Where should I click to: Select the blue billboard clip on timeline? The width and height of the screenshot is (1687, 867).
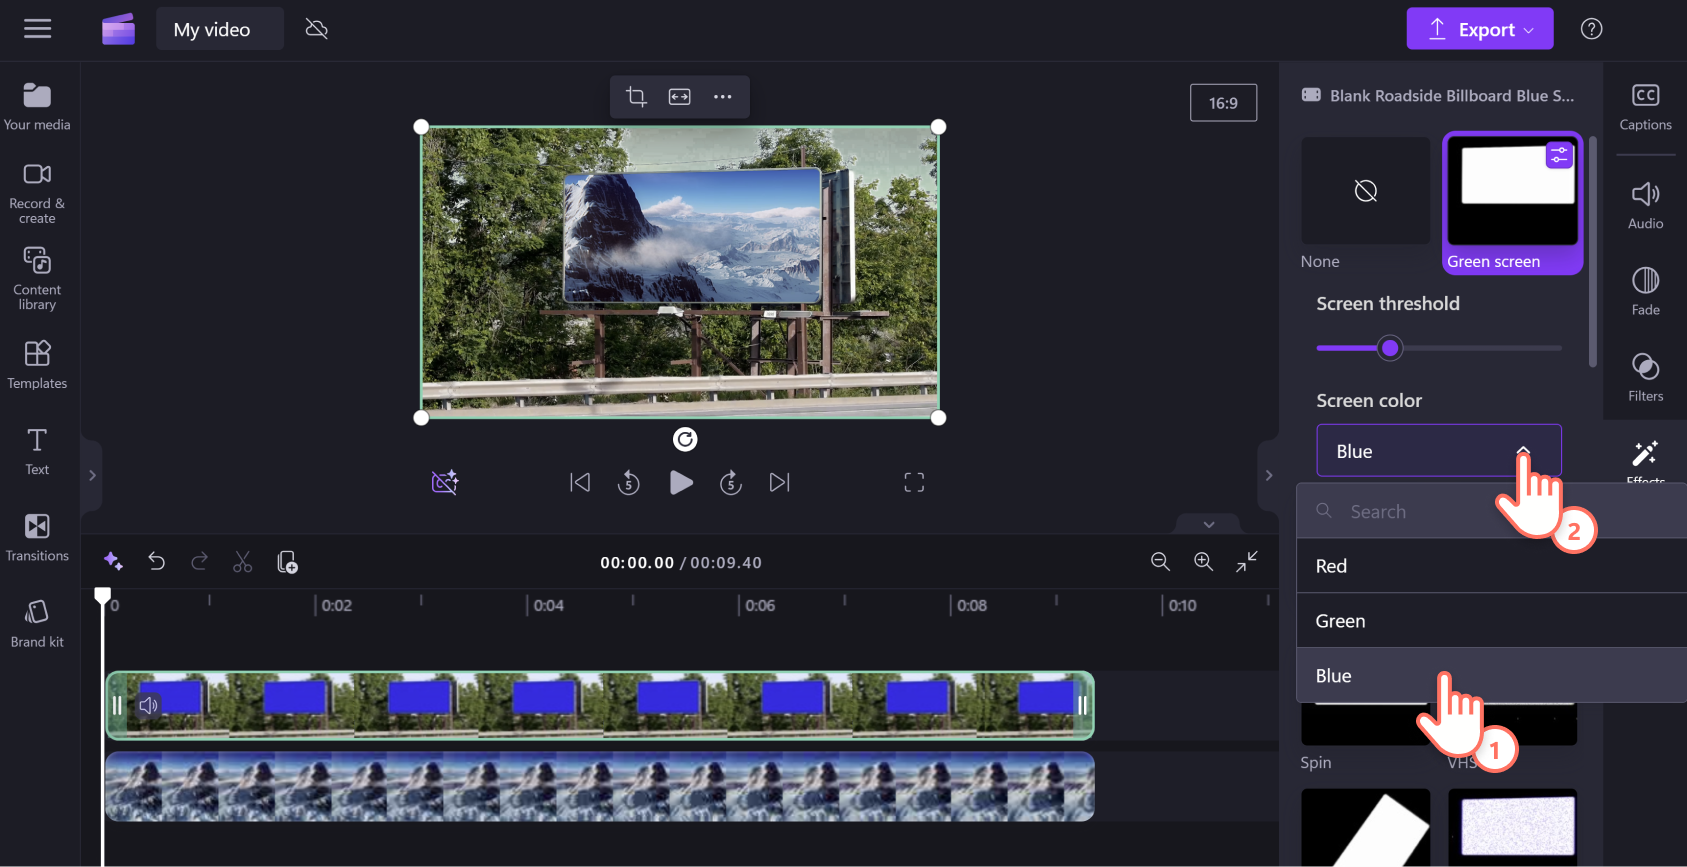600,706
